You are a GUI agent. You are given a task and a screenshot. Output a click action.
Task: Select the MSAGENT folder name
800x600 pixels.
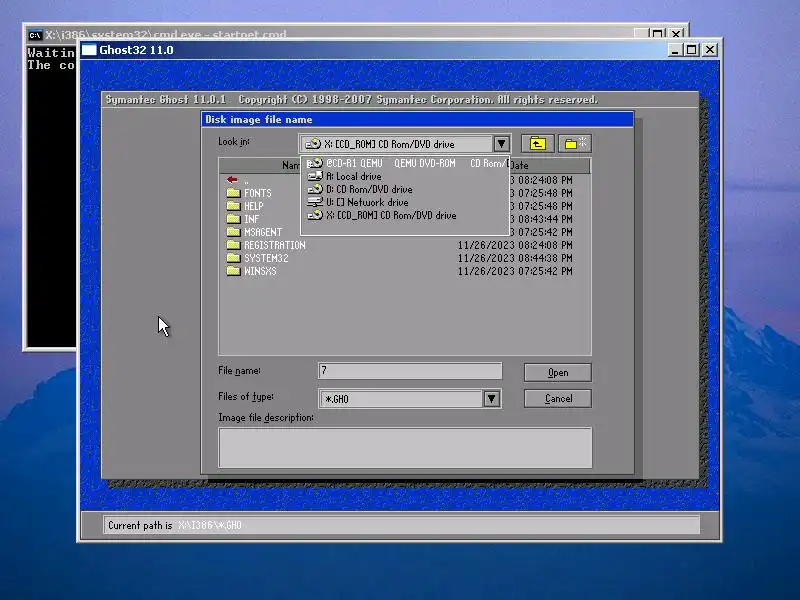click(263, 232)
